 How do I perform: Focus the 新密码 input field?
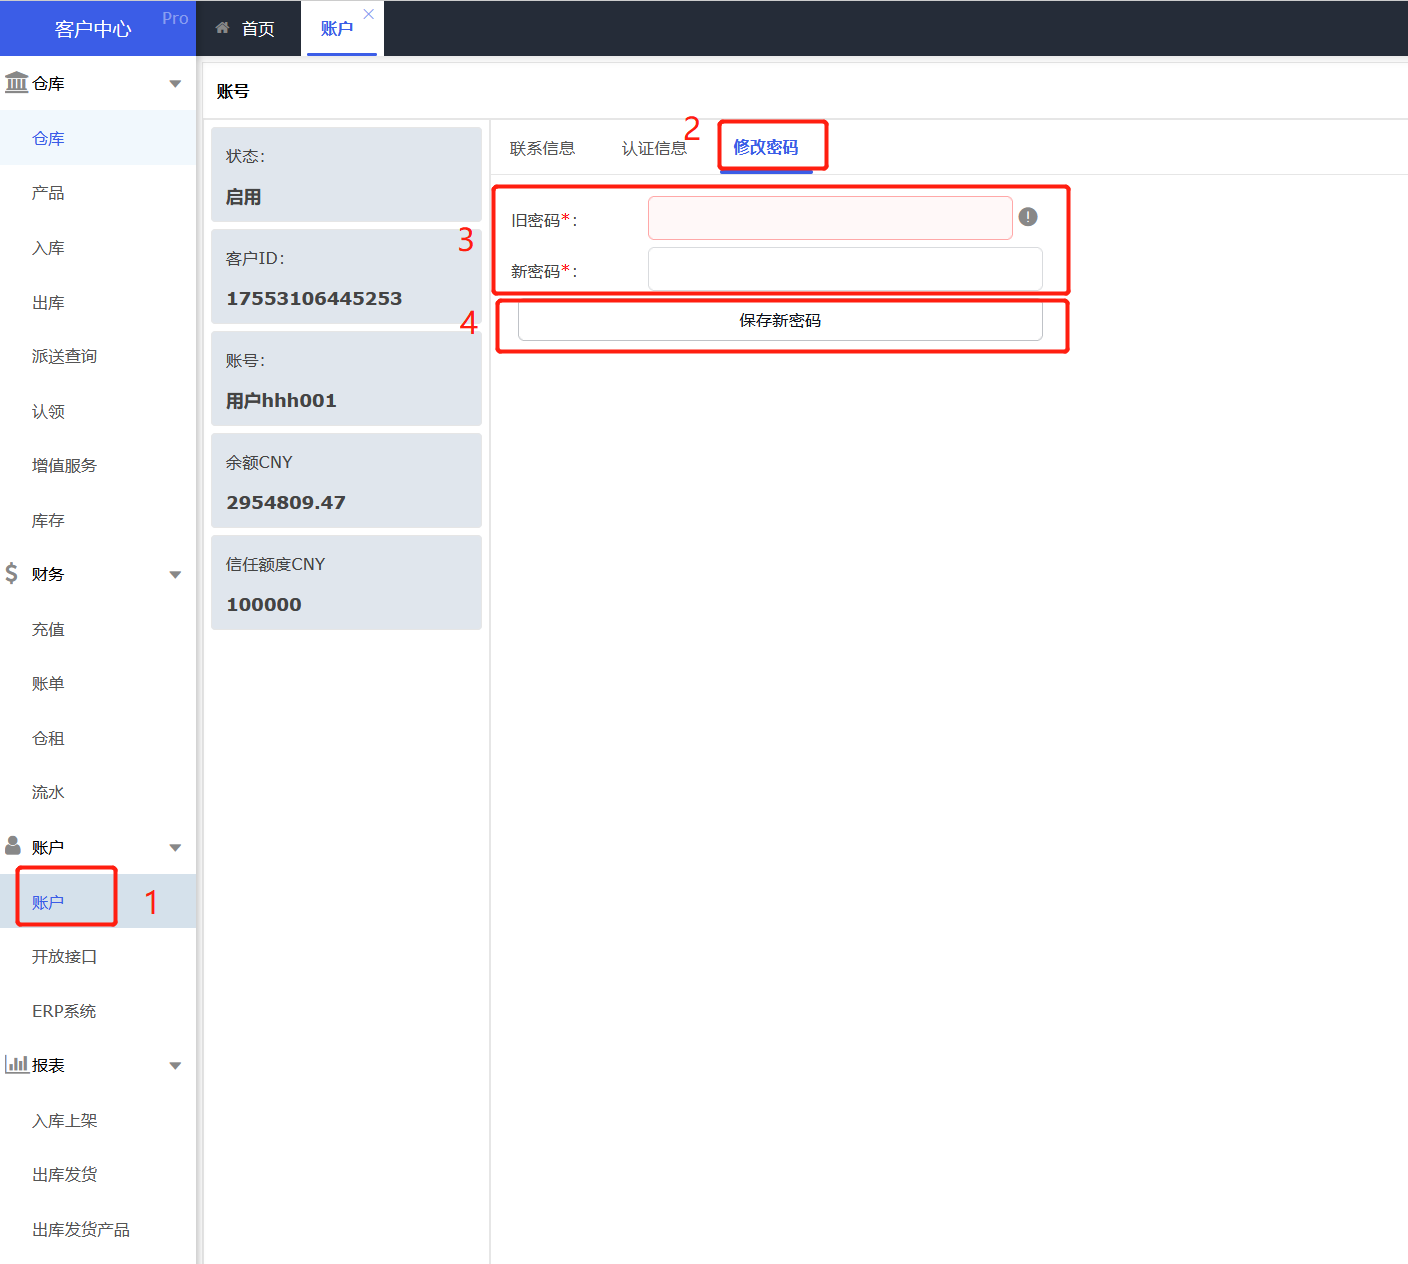click(845, 269)
